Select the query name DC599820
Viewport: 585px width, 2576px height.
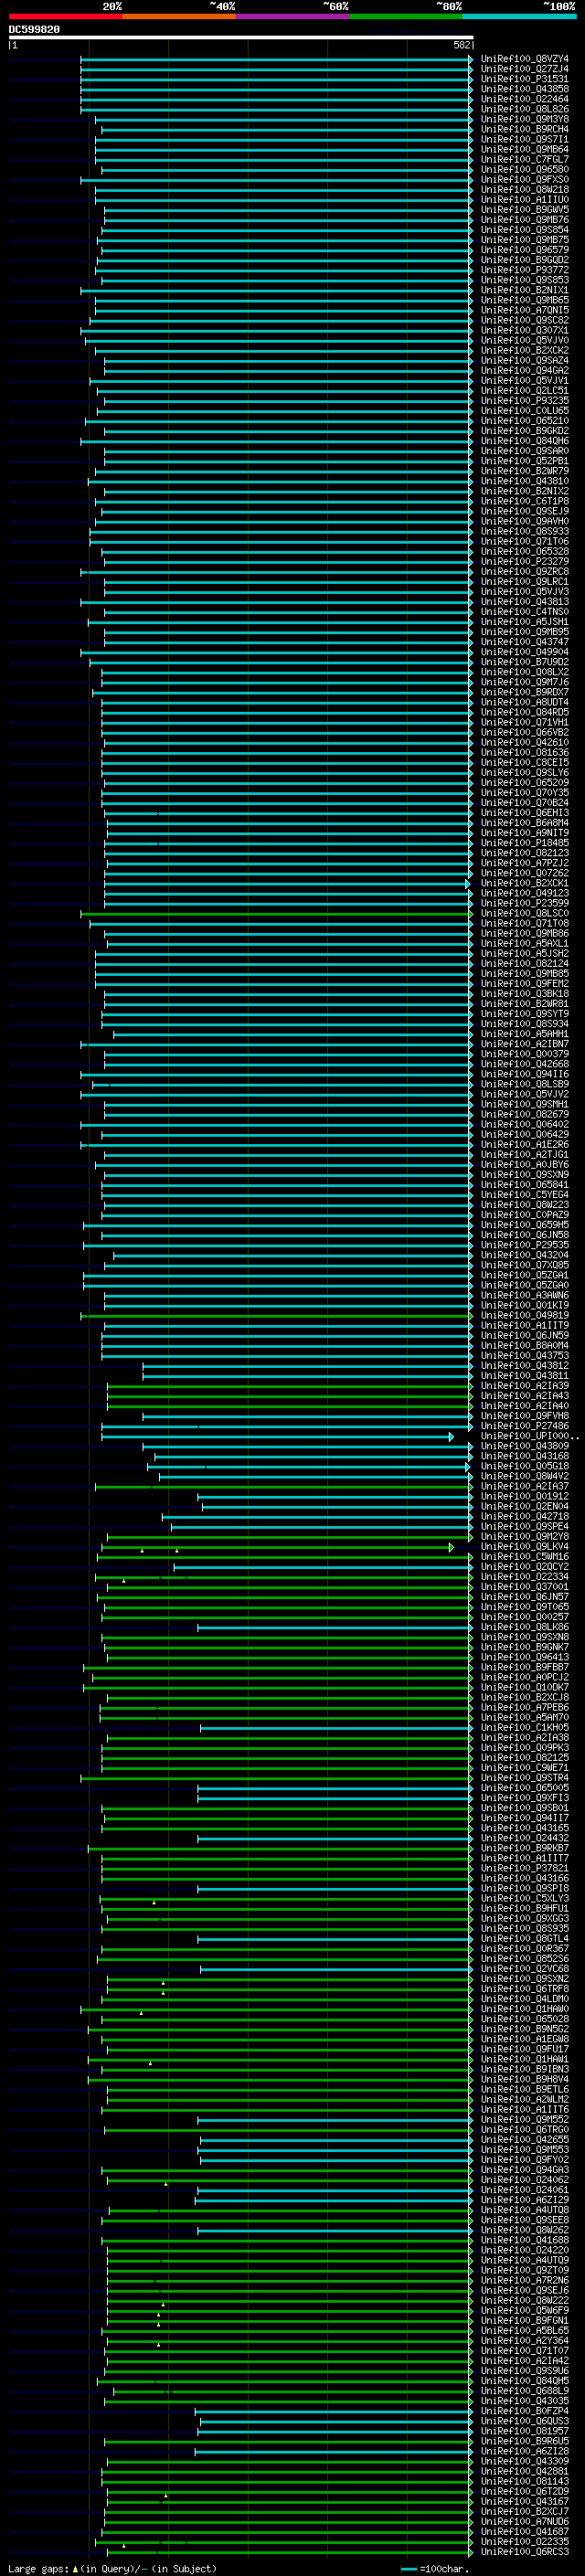pyautogui.click(x=34, y=30)
